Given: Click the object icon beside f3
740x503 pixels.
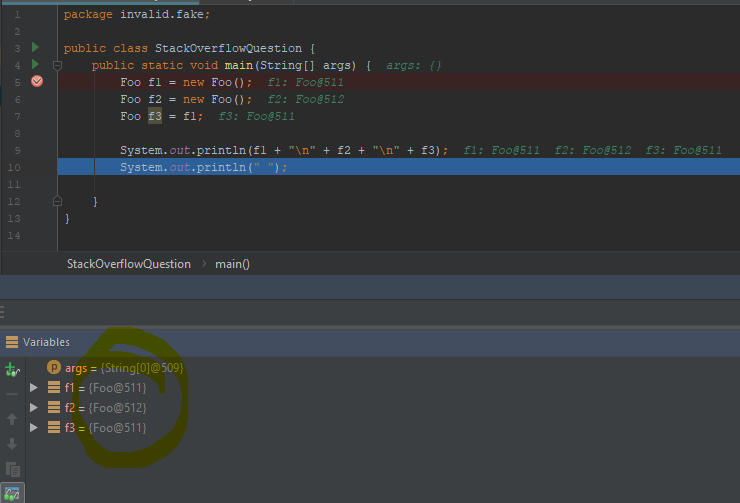Looking at the screenshot, I should click(54, 428).
